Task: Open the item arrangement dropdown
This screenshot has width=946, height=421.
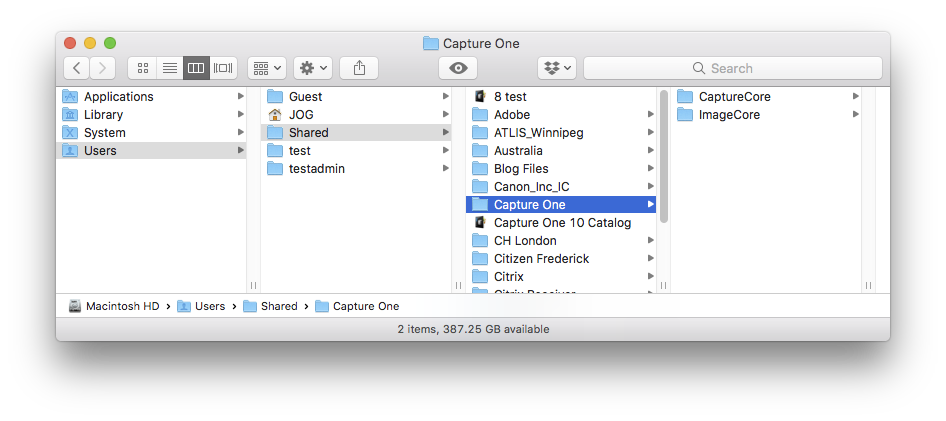Action: pyautogui.click(x=267, y=68)
